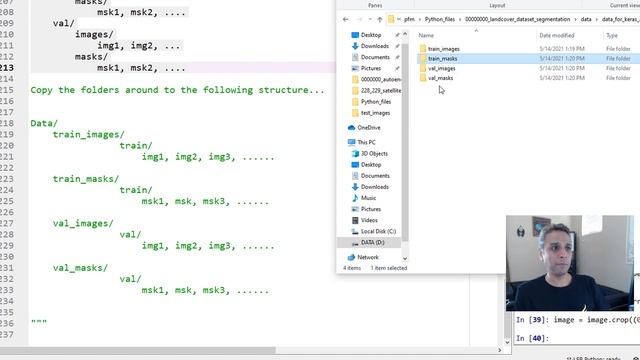Expand the chevron after landcover_dataset_segmentation breadcrumb
The image size is (640, 360).
(576, 19)
